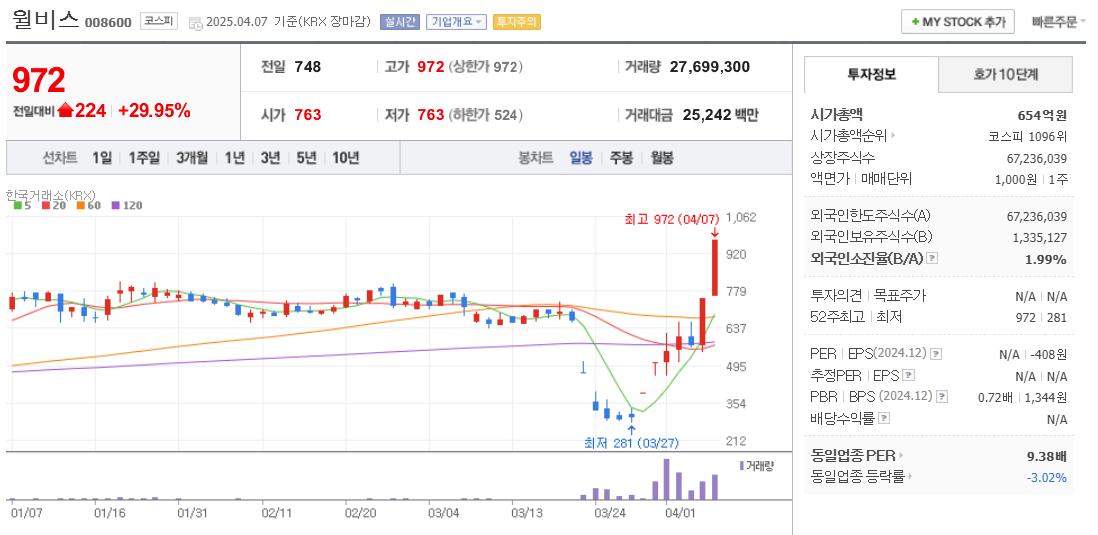The width and height of the screenshot is (1098, 535).
Task: Click the 외국인소진율 value 1.99%
Action: [x=1045, y=260]
